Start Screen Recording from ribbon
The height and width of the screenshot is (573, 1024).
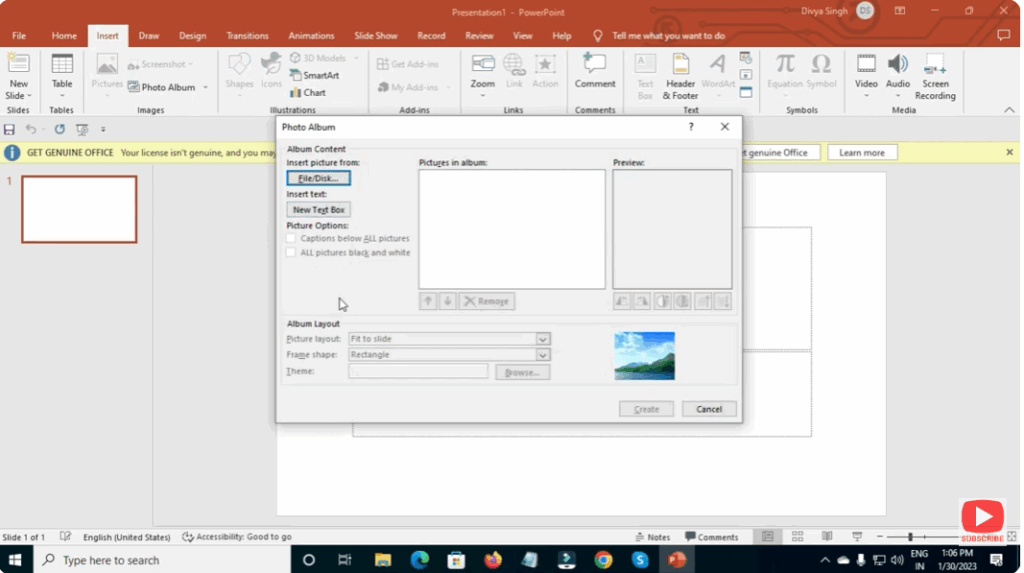point(935,64)
